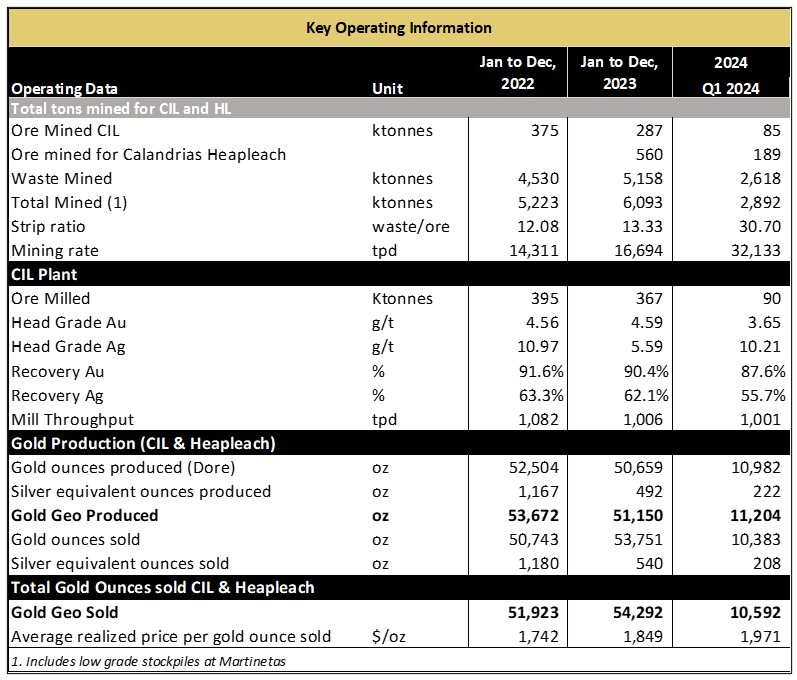Click the Average realized price $/oz unit
This screenshot has height=680, width=797.
387,636
